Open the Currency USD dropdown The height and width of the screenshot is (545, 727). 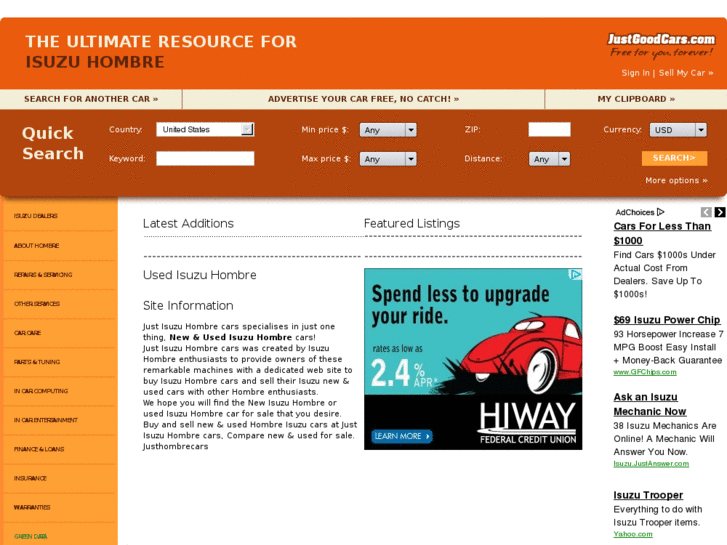tap(678, 130)
